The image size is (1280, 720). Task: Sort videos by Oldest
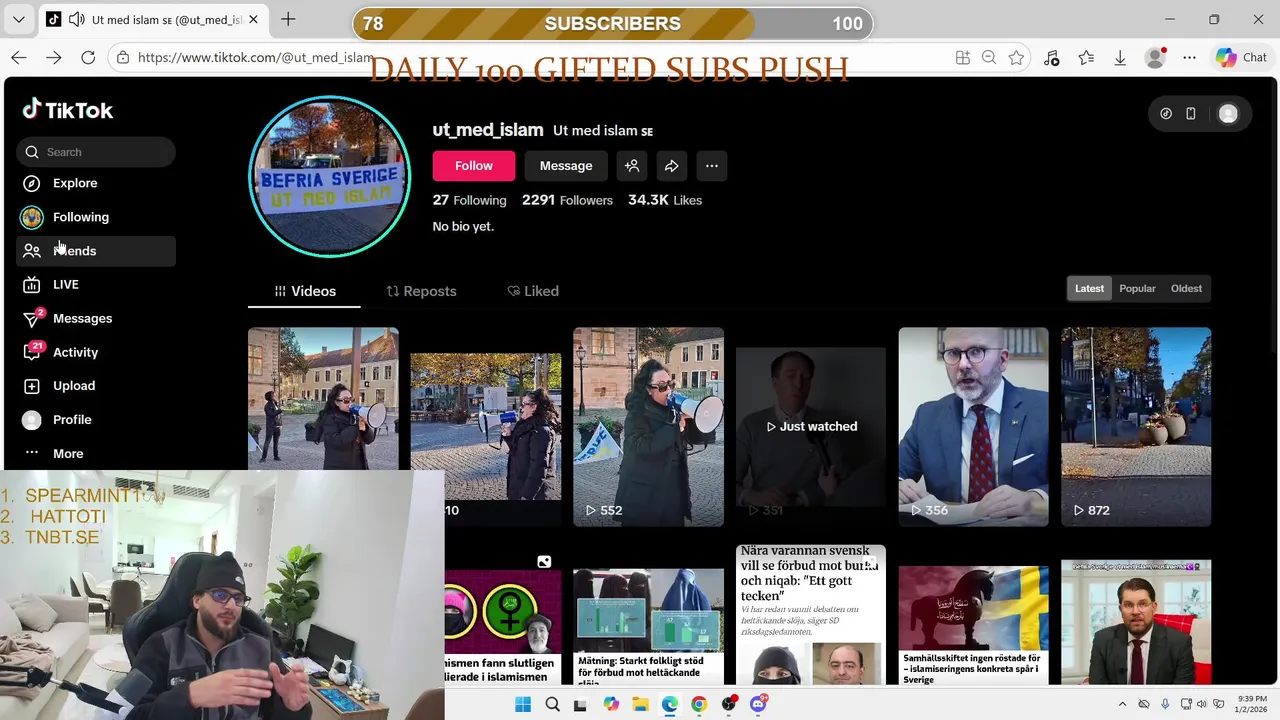pos(1186,288)
